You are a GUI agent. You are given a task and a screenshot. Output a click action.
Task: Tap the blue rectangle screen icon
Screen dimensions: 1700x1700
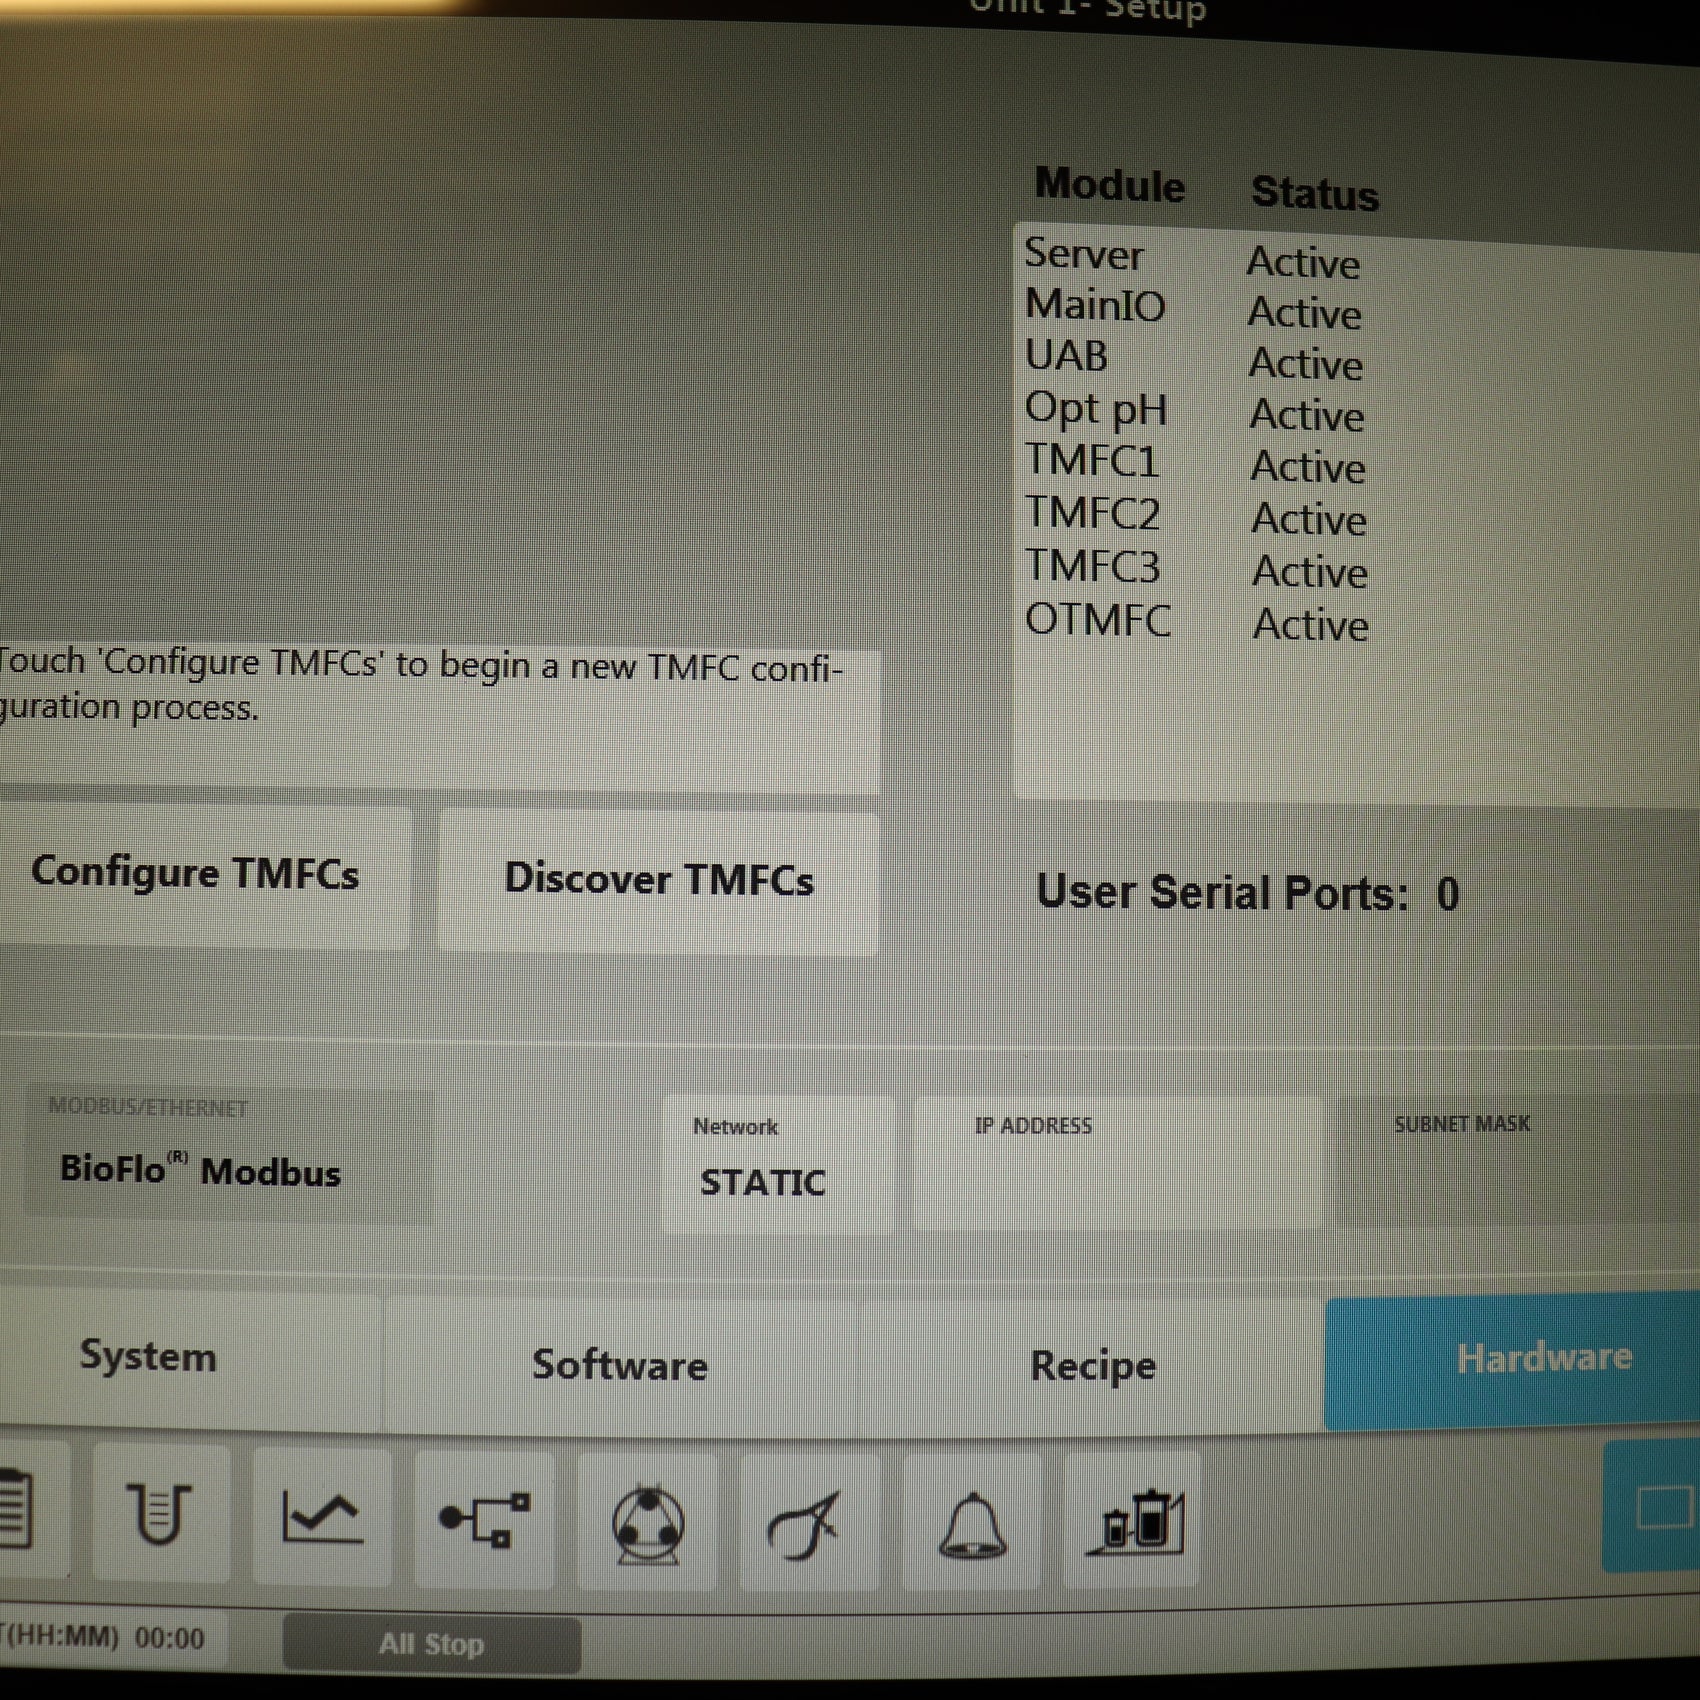(x=1655, y=1508)
